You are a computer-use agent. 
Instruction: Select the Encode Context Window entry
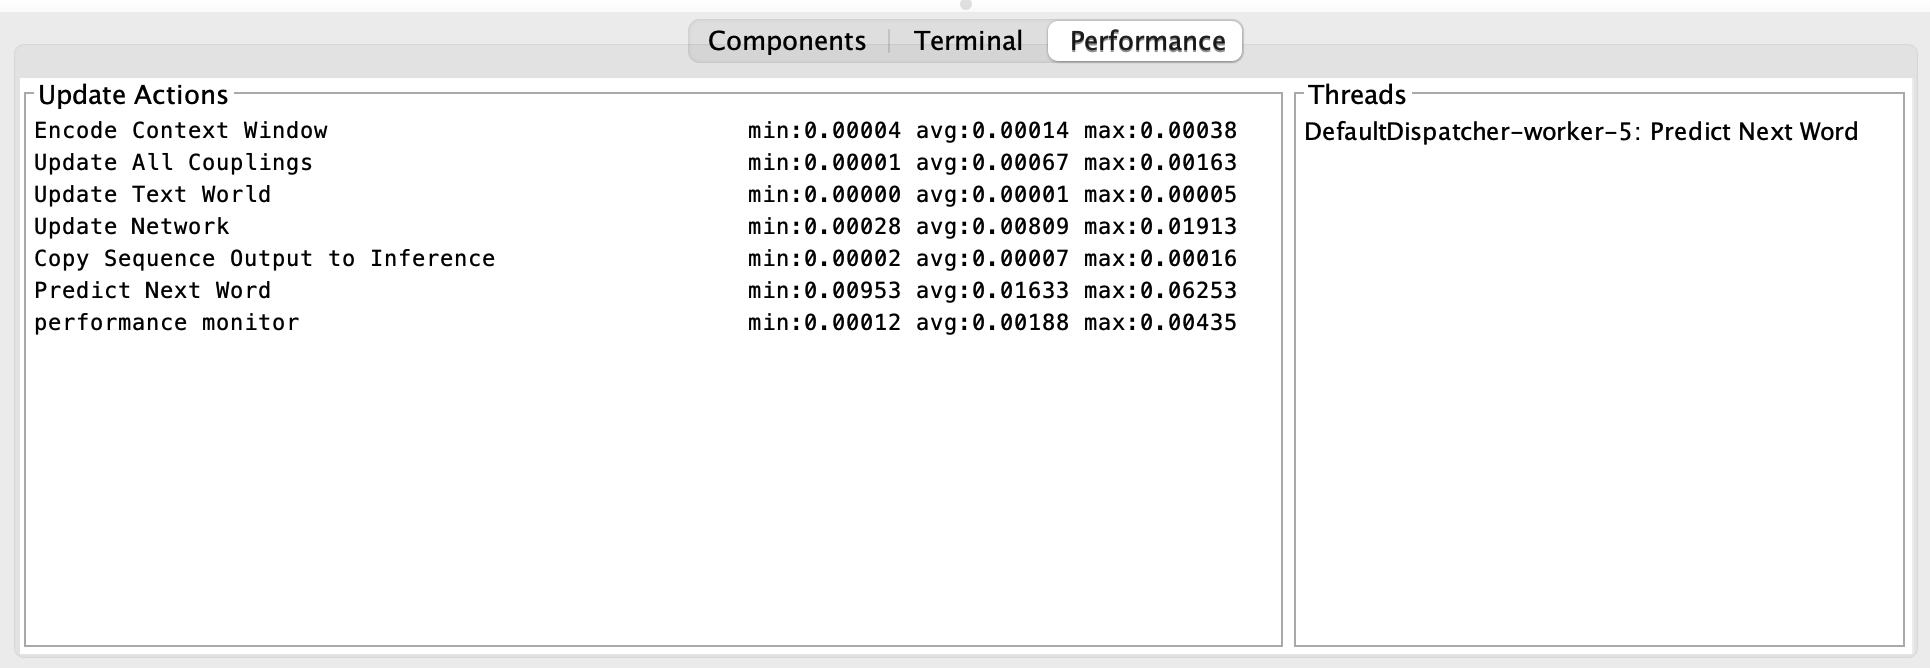click(180, 130)
